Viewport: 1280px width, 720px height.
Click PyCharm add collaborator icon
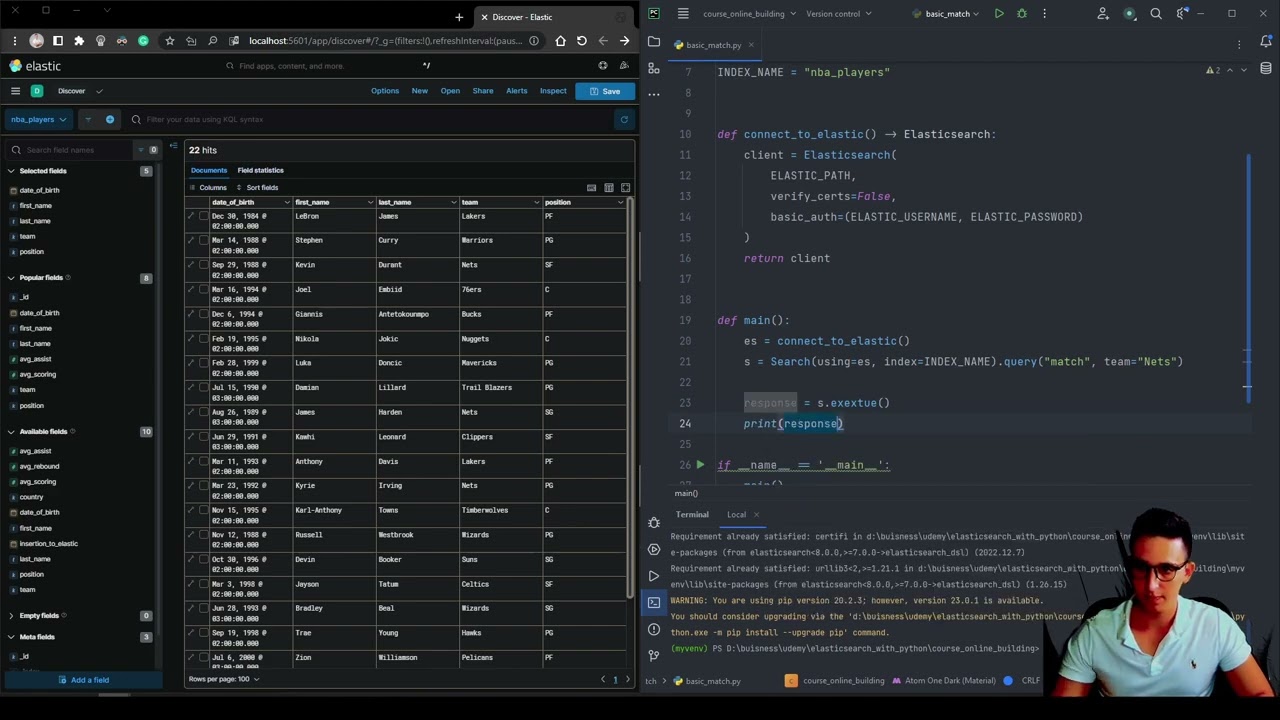1103,14
